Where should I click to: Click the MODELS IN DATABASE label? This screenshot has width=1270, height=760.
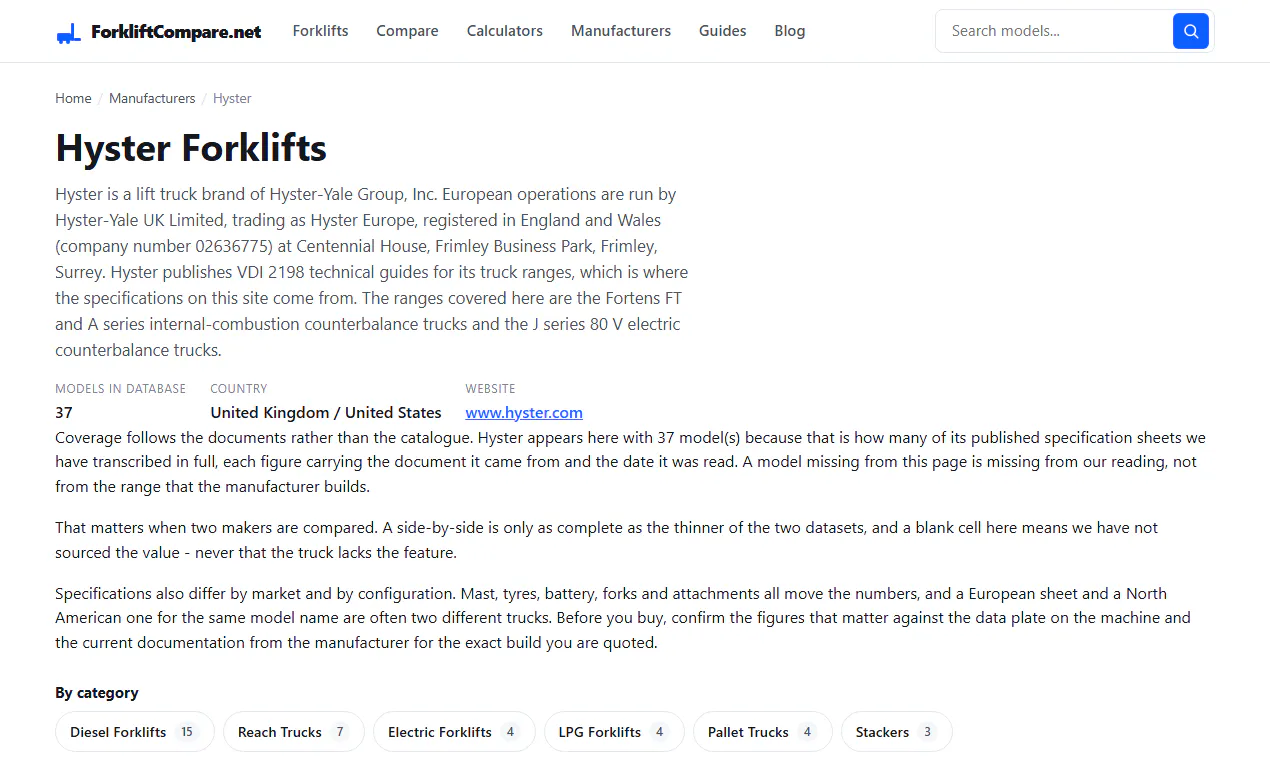(x=120, y=389)
